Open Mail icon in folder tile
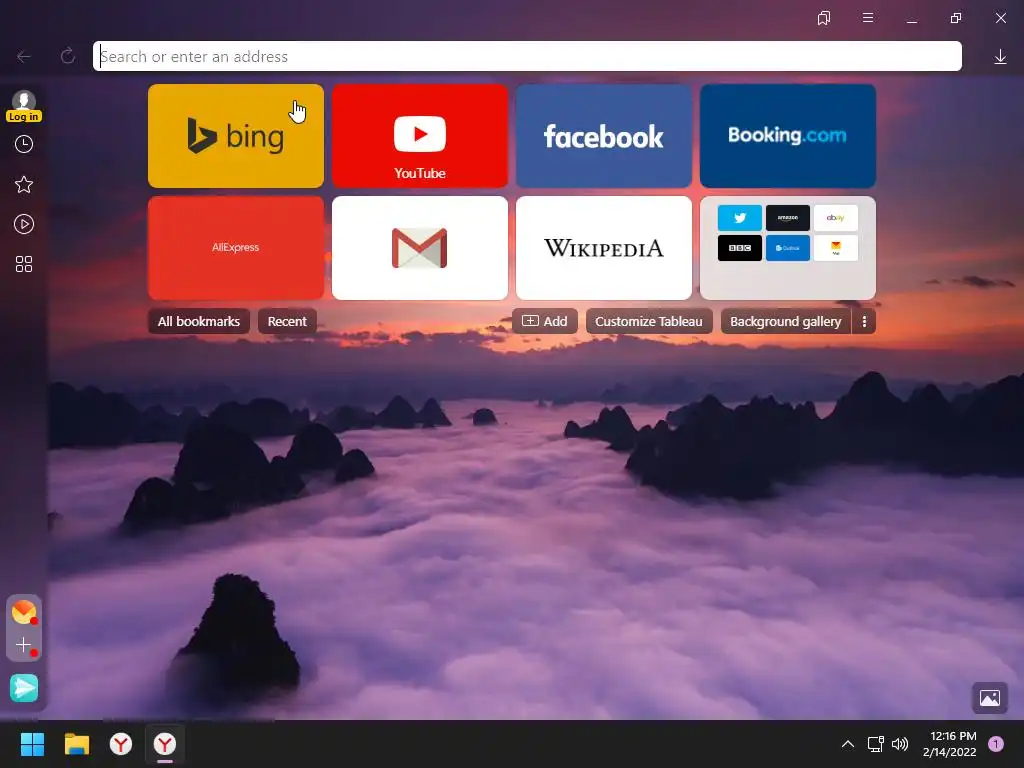 836,248
